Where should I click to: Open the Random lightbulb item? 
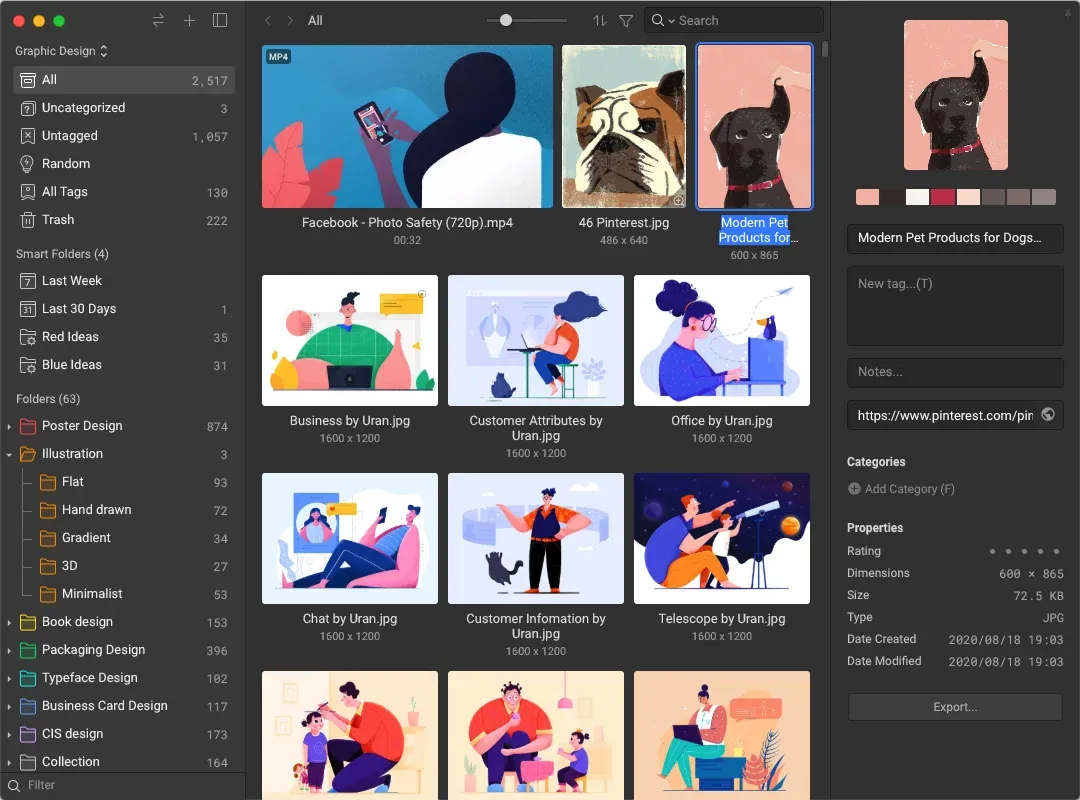(124, 164)
